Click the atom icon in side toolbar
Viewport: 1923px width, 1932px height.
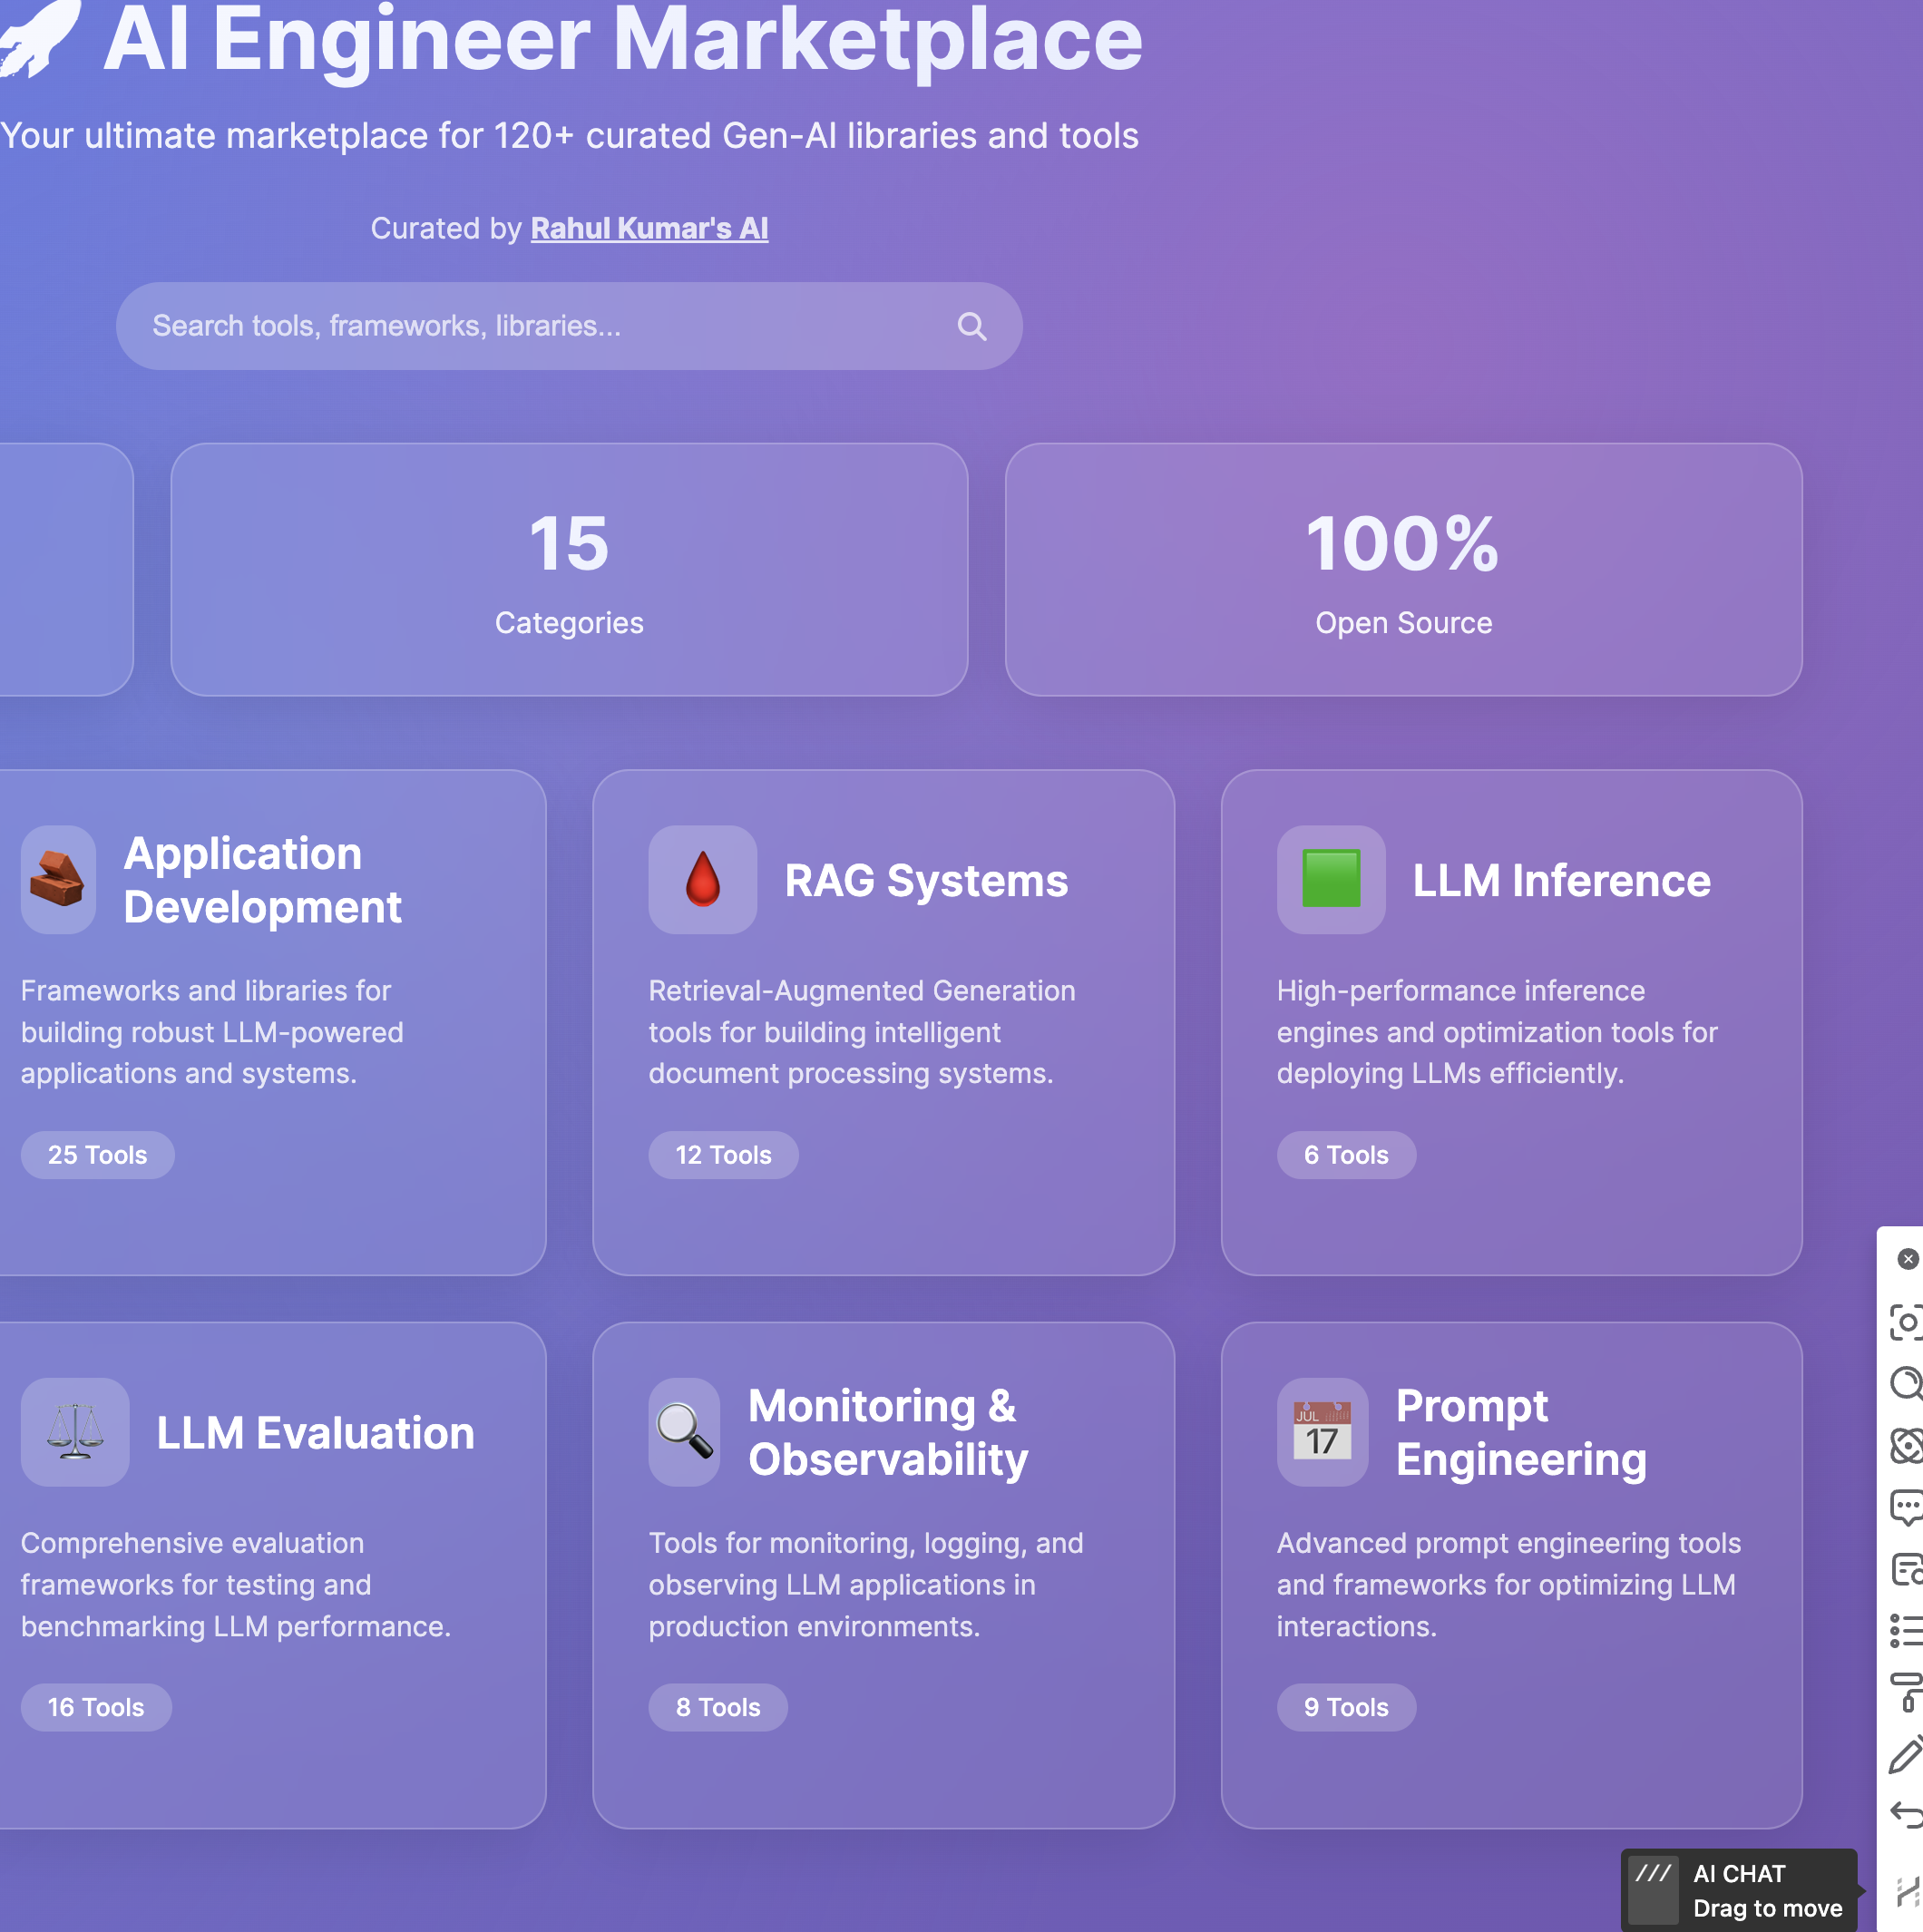tap(1907, 1446)
